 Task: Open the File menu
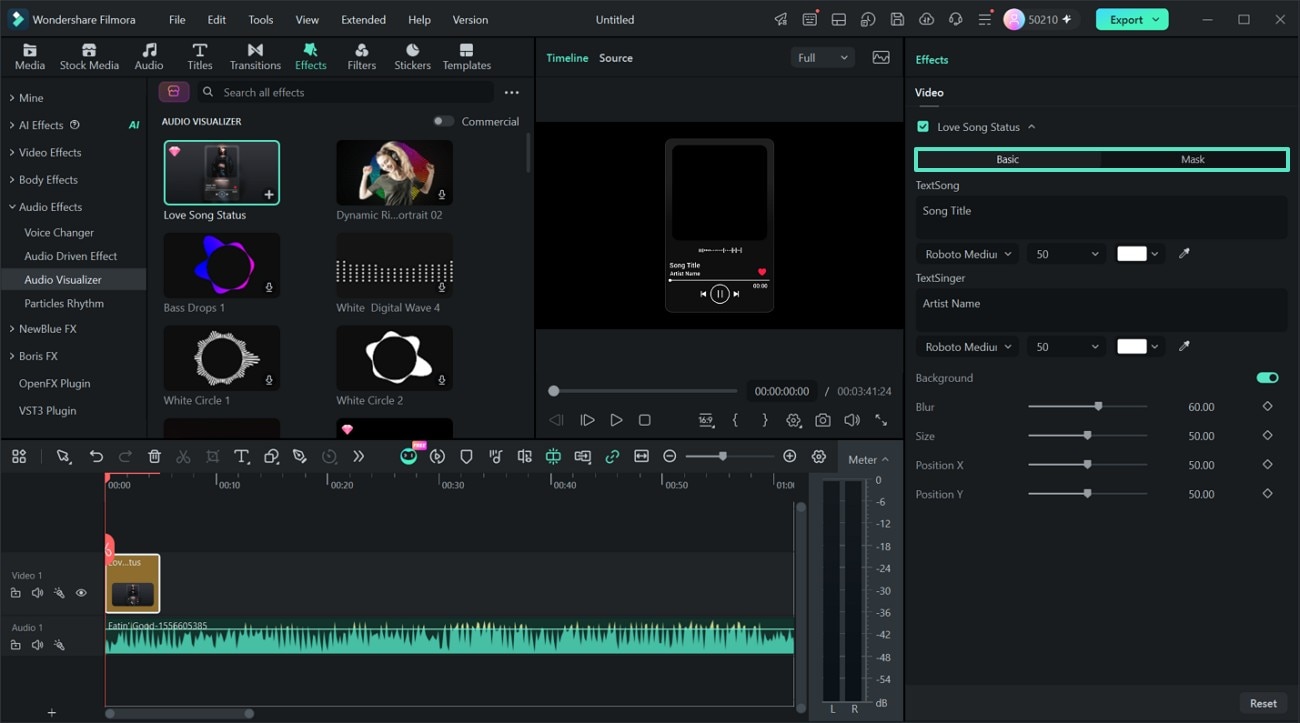177,20
